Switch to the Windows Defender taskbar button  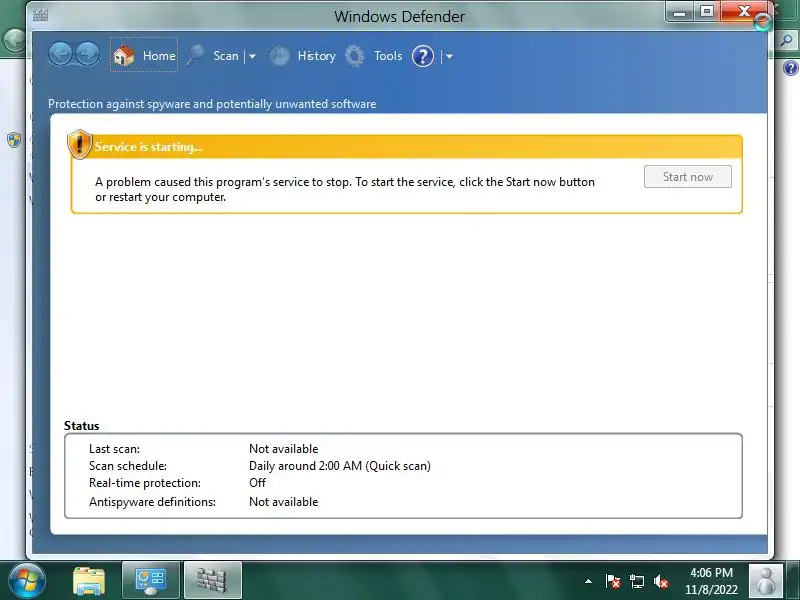(212, 581)
